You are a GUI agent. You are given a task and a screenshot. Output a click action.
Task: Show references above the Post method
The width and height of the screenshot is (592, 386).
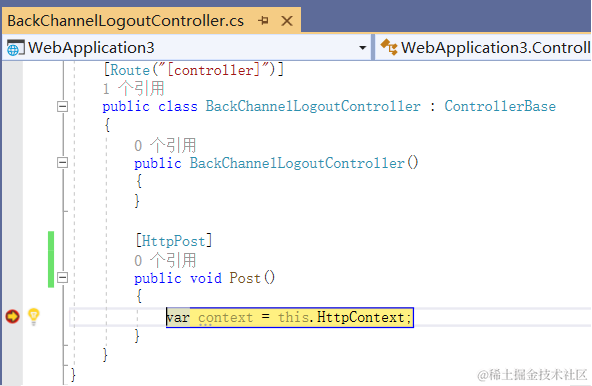pyautogui.click(x=165, y=261)
